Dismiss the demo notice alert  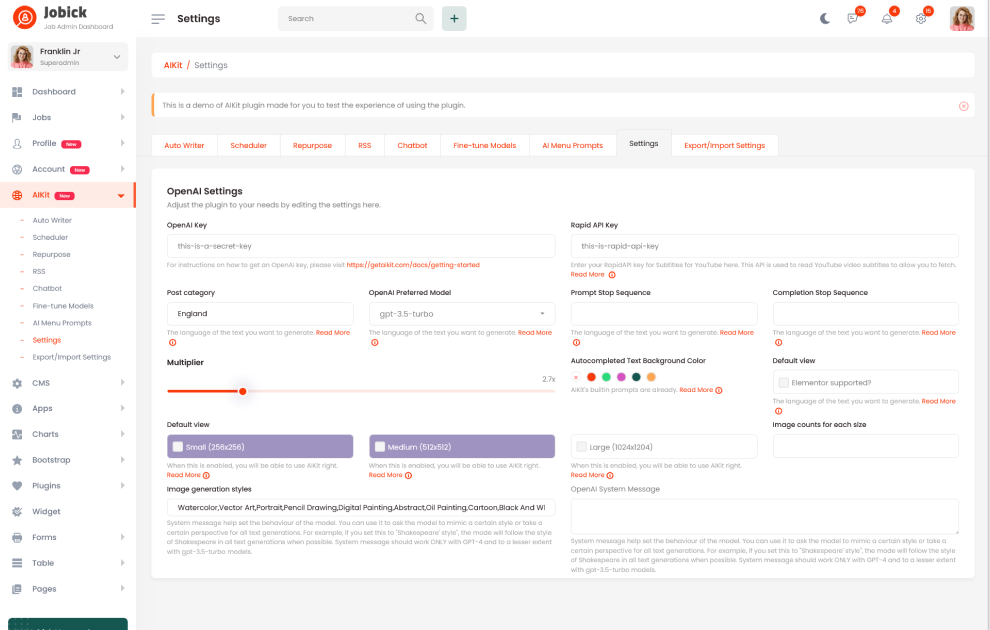[963, 105]
